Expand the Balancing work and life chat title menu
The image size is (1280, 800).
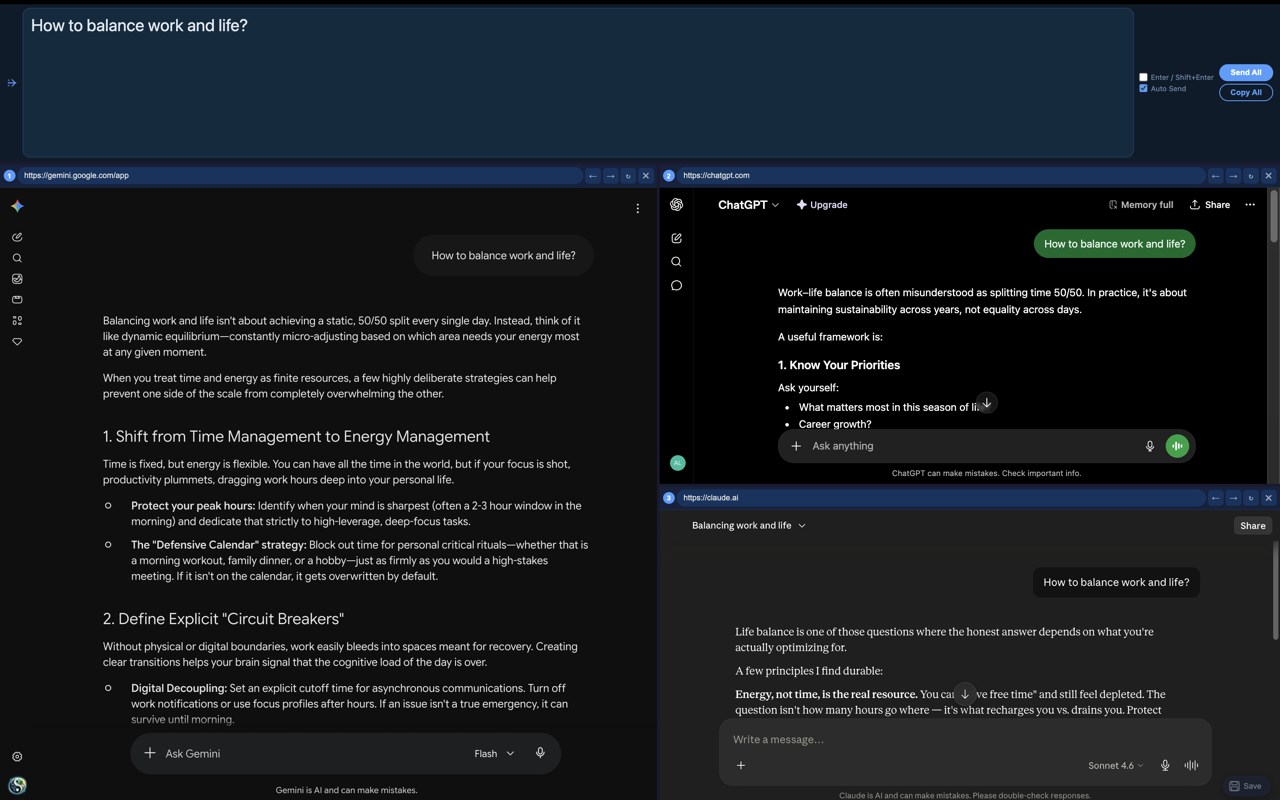[x=748, y=525]
